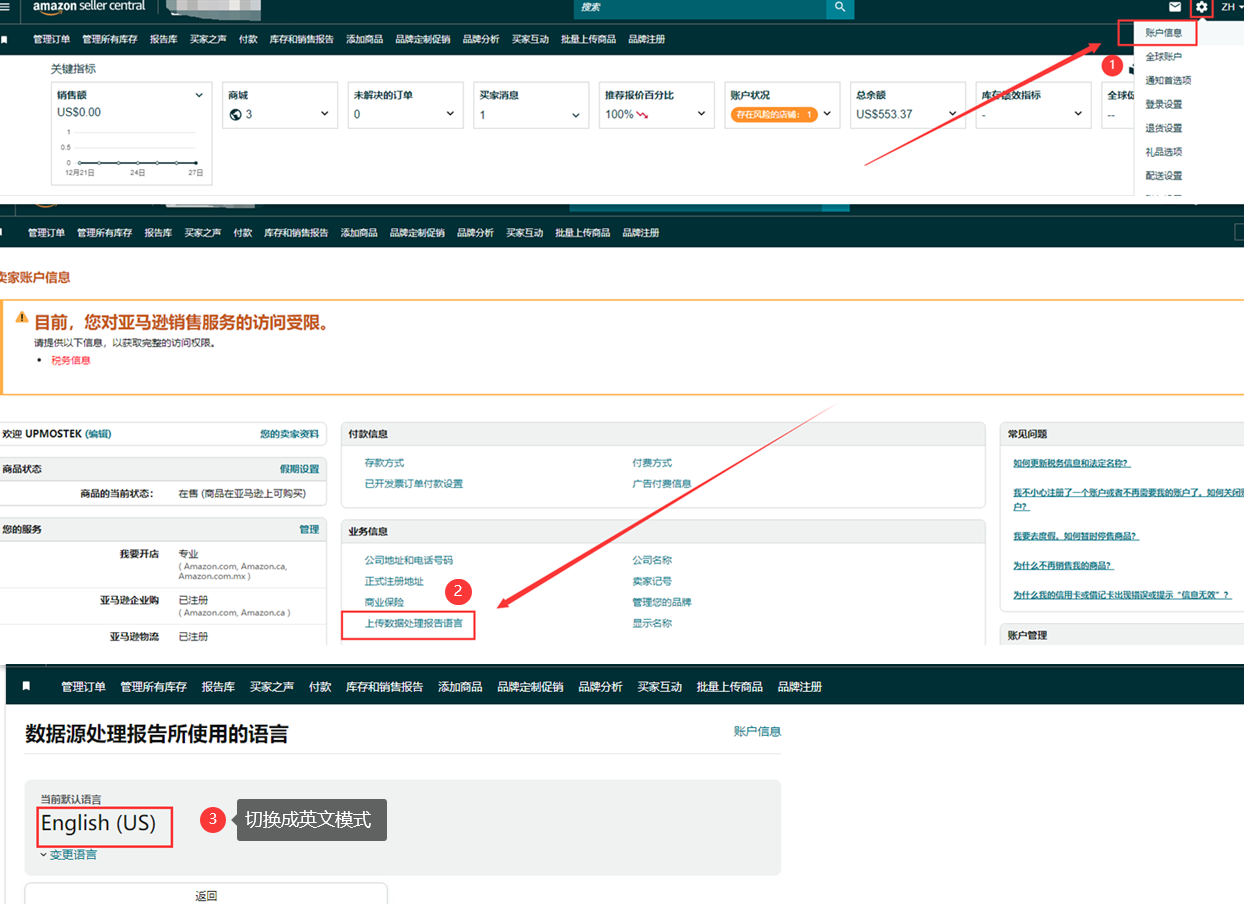
Task: Expand the 账户状况 card chevron
Action: click(x=828, y=114)
